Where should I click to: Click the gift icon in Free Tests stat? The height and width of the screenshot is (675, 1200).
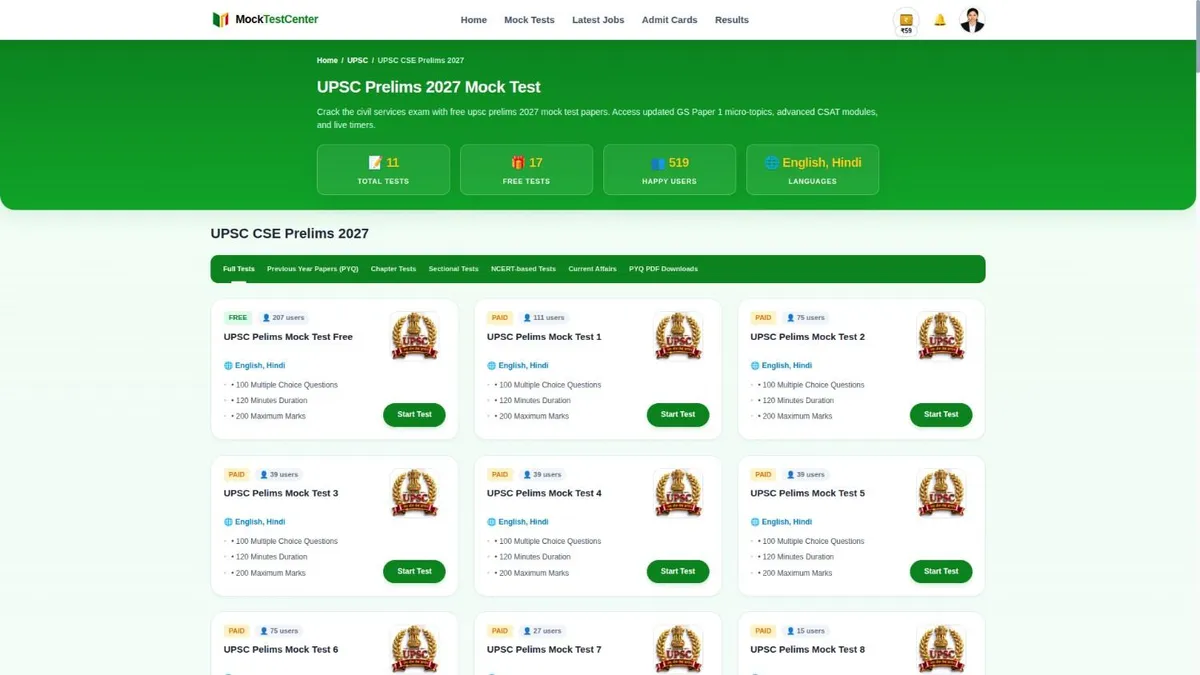518,162
